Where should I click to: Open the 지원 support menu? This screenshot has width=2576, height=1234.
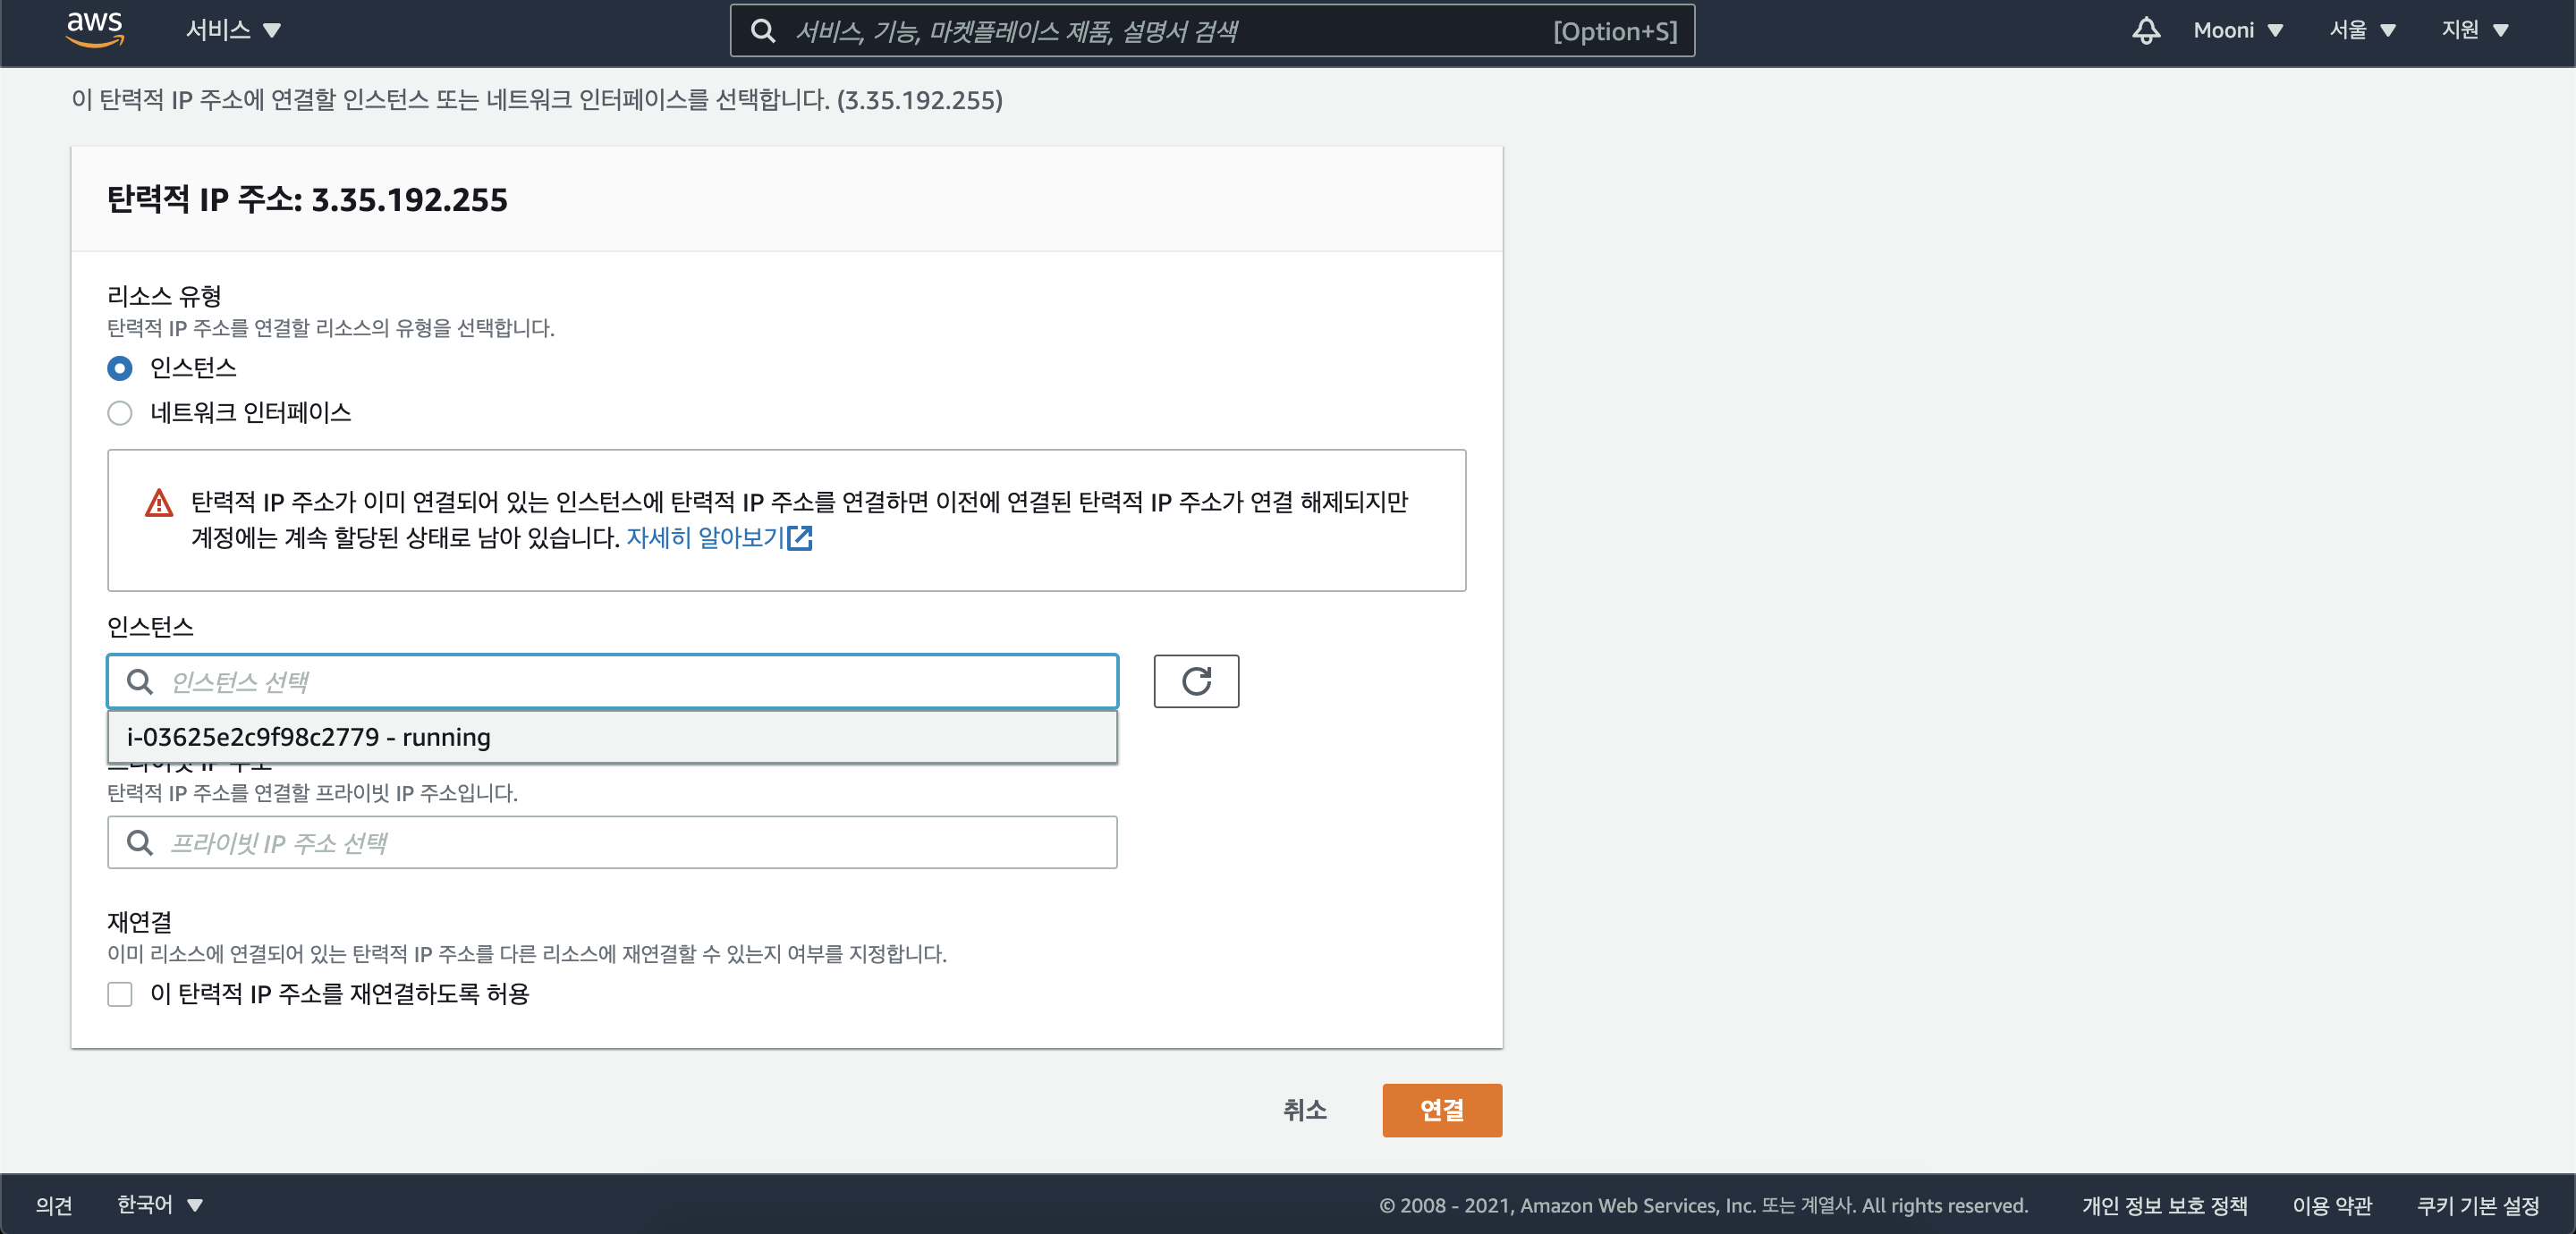2474,30
